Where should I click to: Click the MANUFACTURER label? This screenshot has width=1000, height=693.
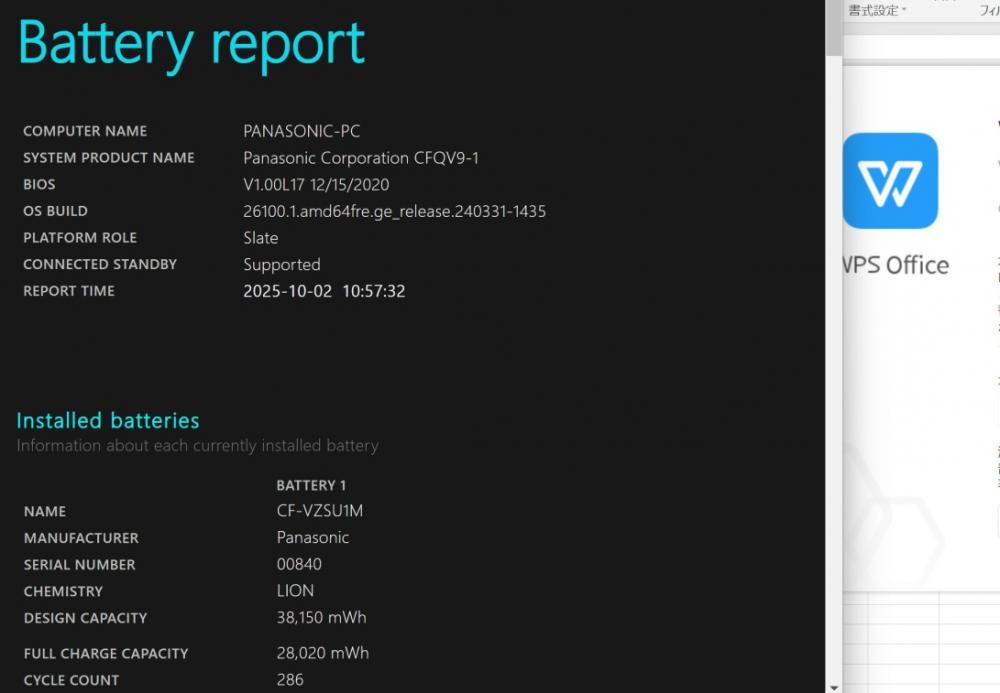pos(81,538)
